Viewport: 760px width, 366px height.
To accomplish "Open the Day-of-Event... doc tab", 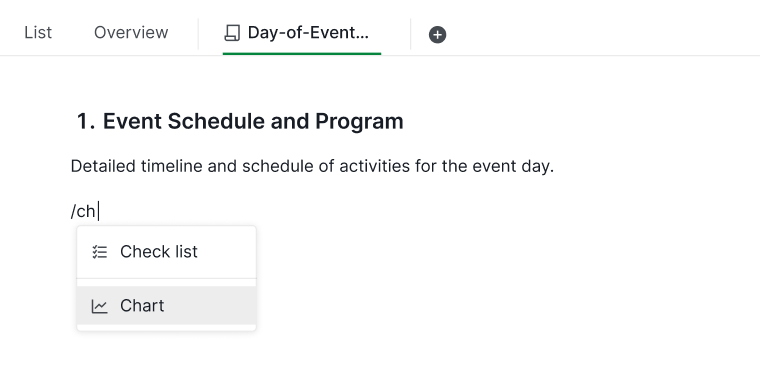I will tap(301, 33).
